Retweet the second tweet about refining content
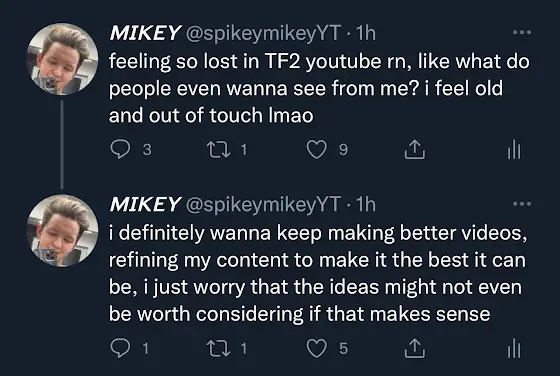 [x=219, y=348]
